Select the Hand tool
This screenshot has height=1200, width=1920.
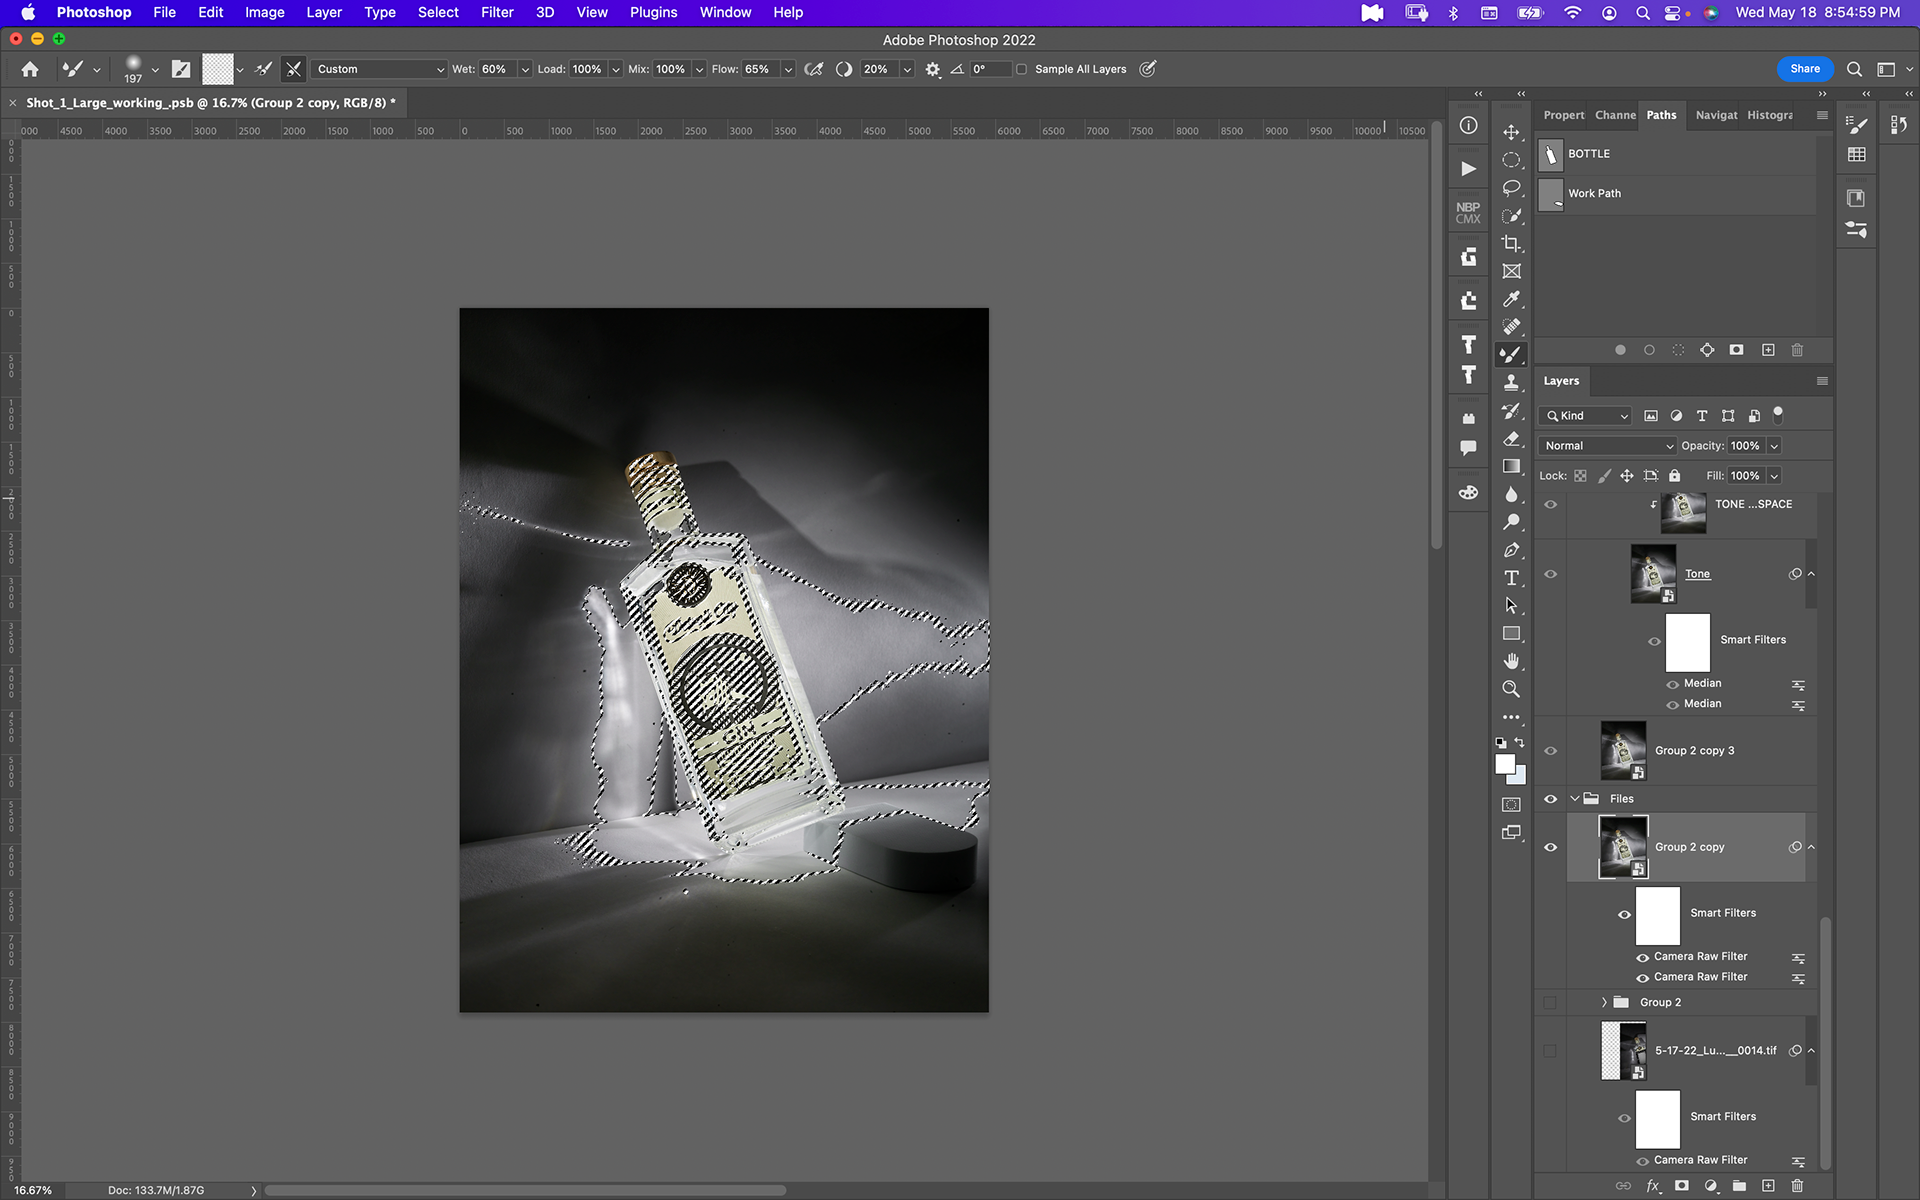[x=1511, y=661]
